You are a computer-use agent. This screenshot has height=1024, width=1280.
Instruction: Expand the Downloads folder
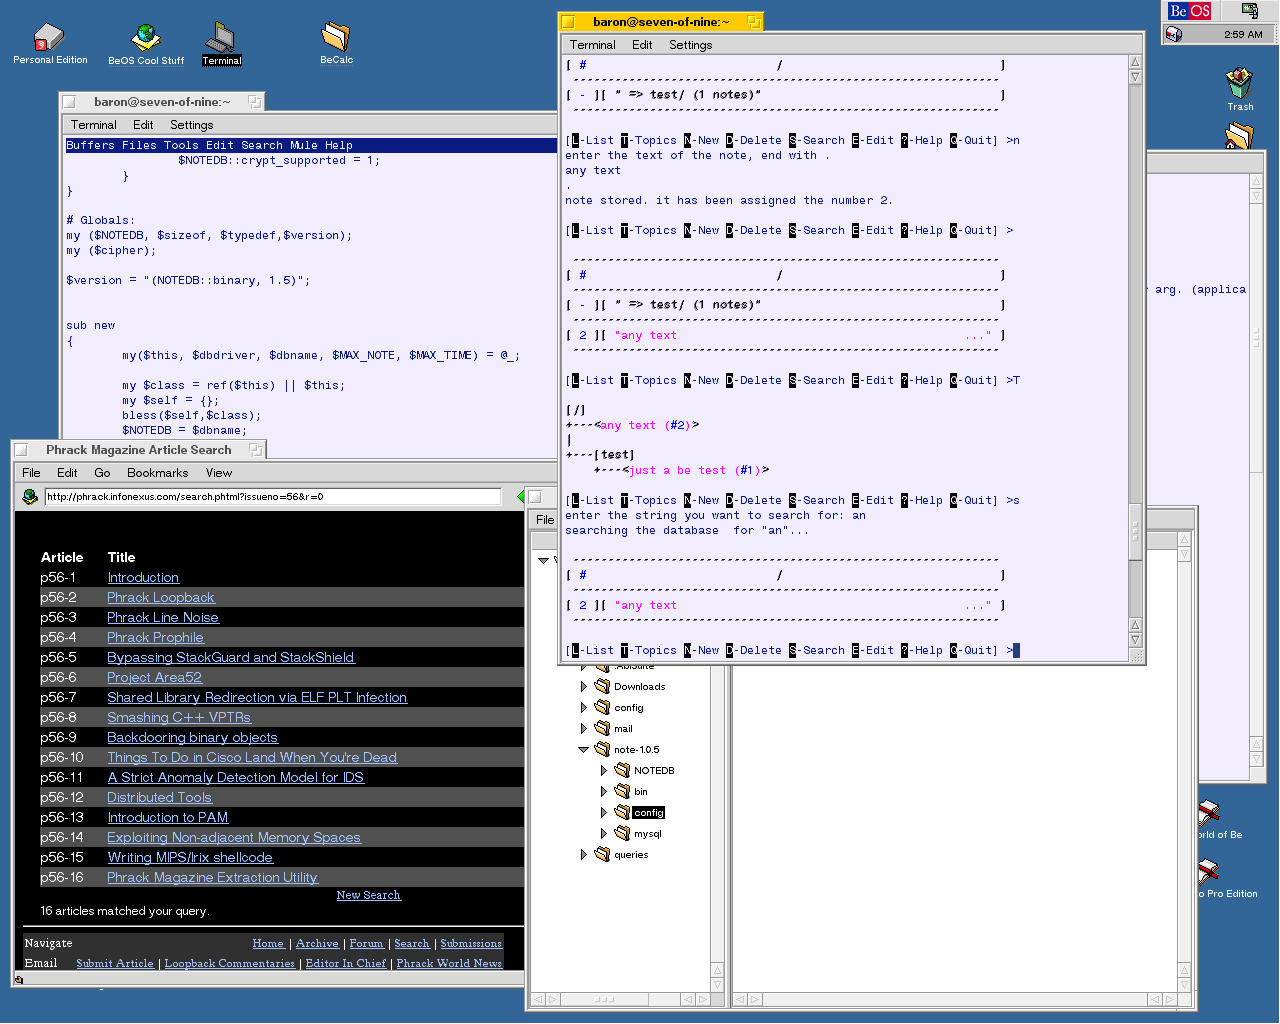point(584,687)
